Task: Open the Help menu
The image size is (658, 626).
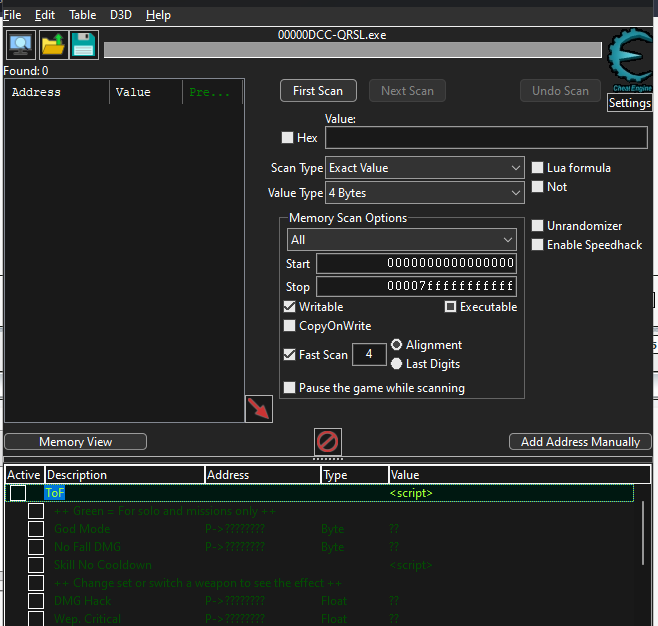Action: pos(158,15)
